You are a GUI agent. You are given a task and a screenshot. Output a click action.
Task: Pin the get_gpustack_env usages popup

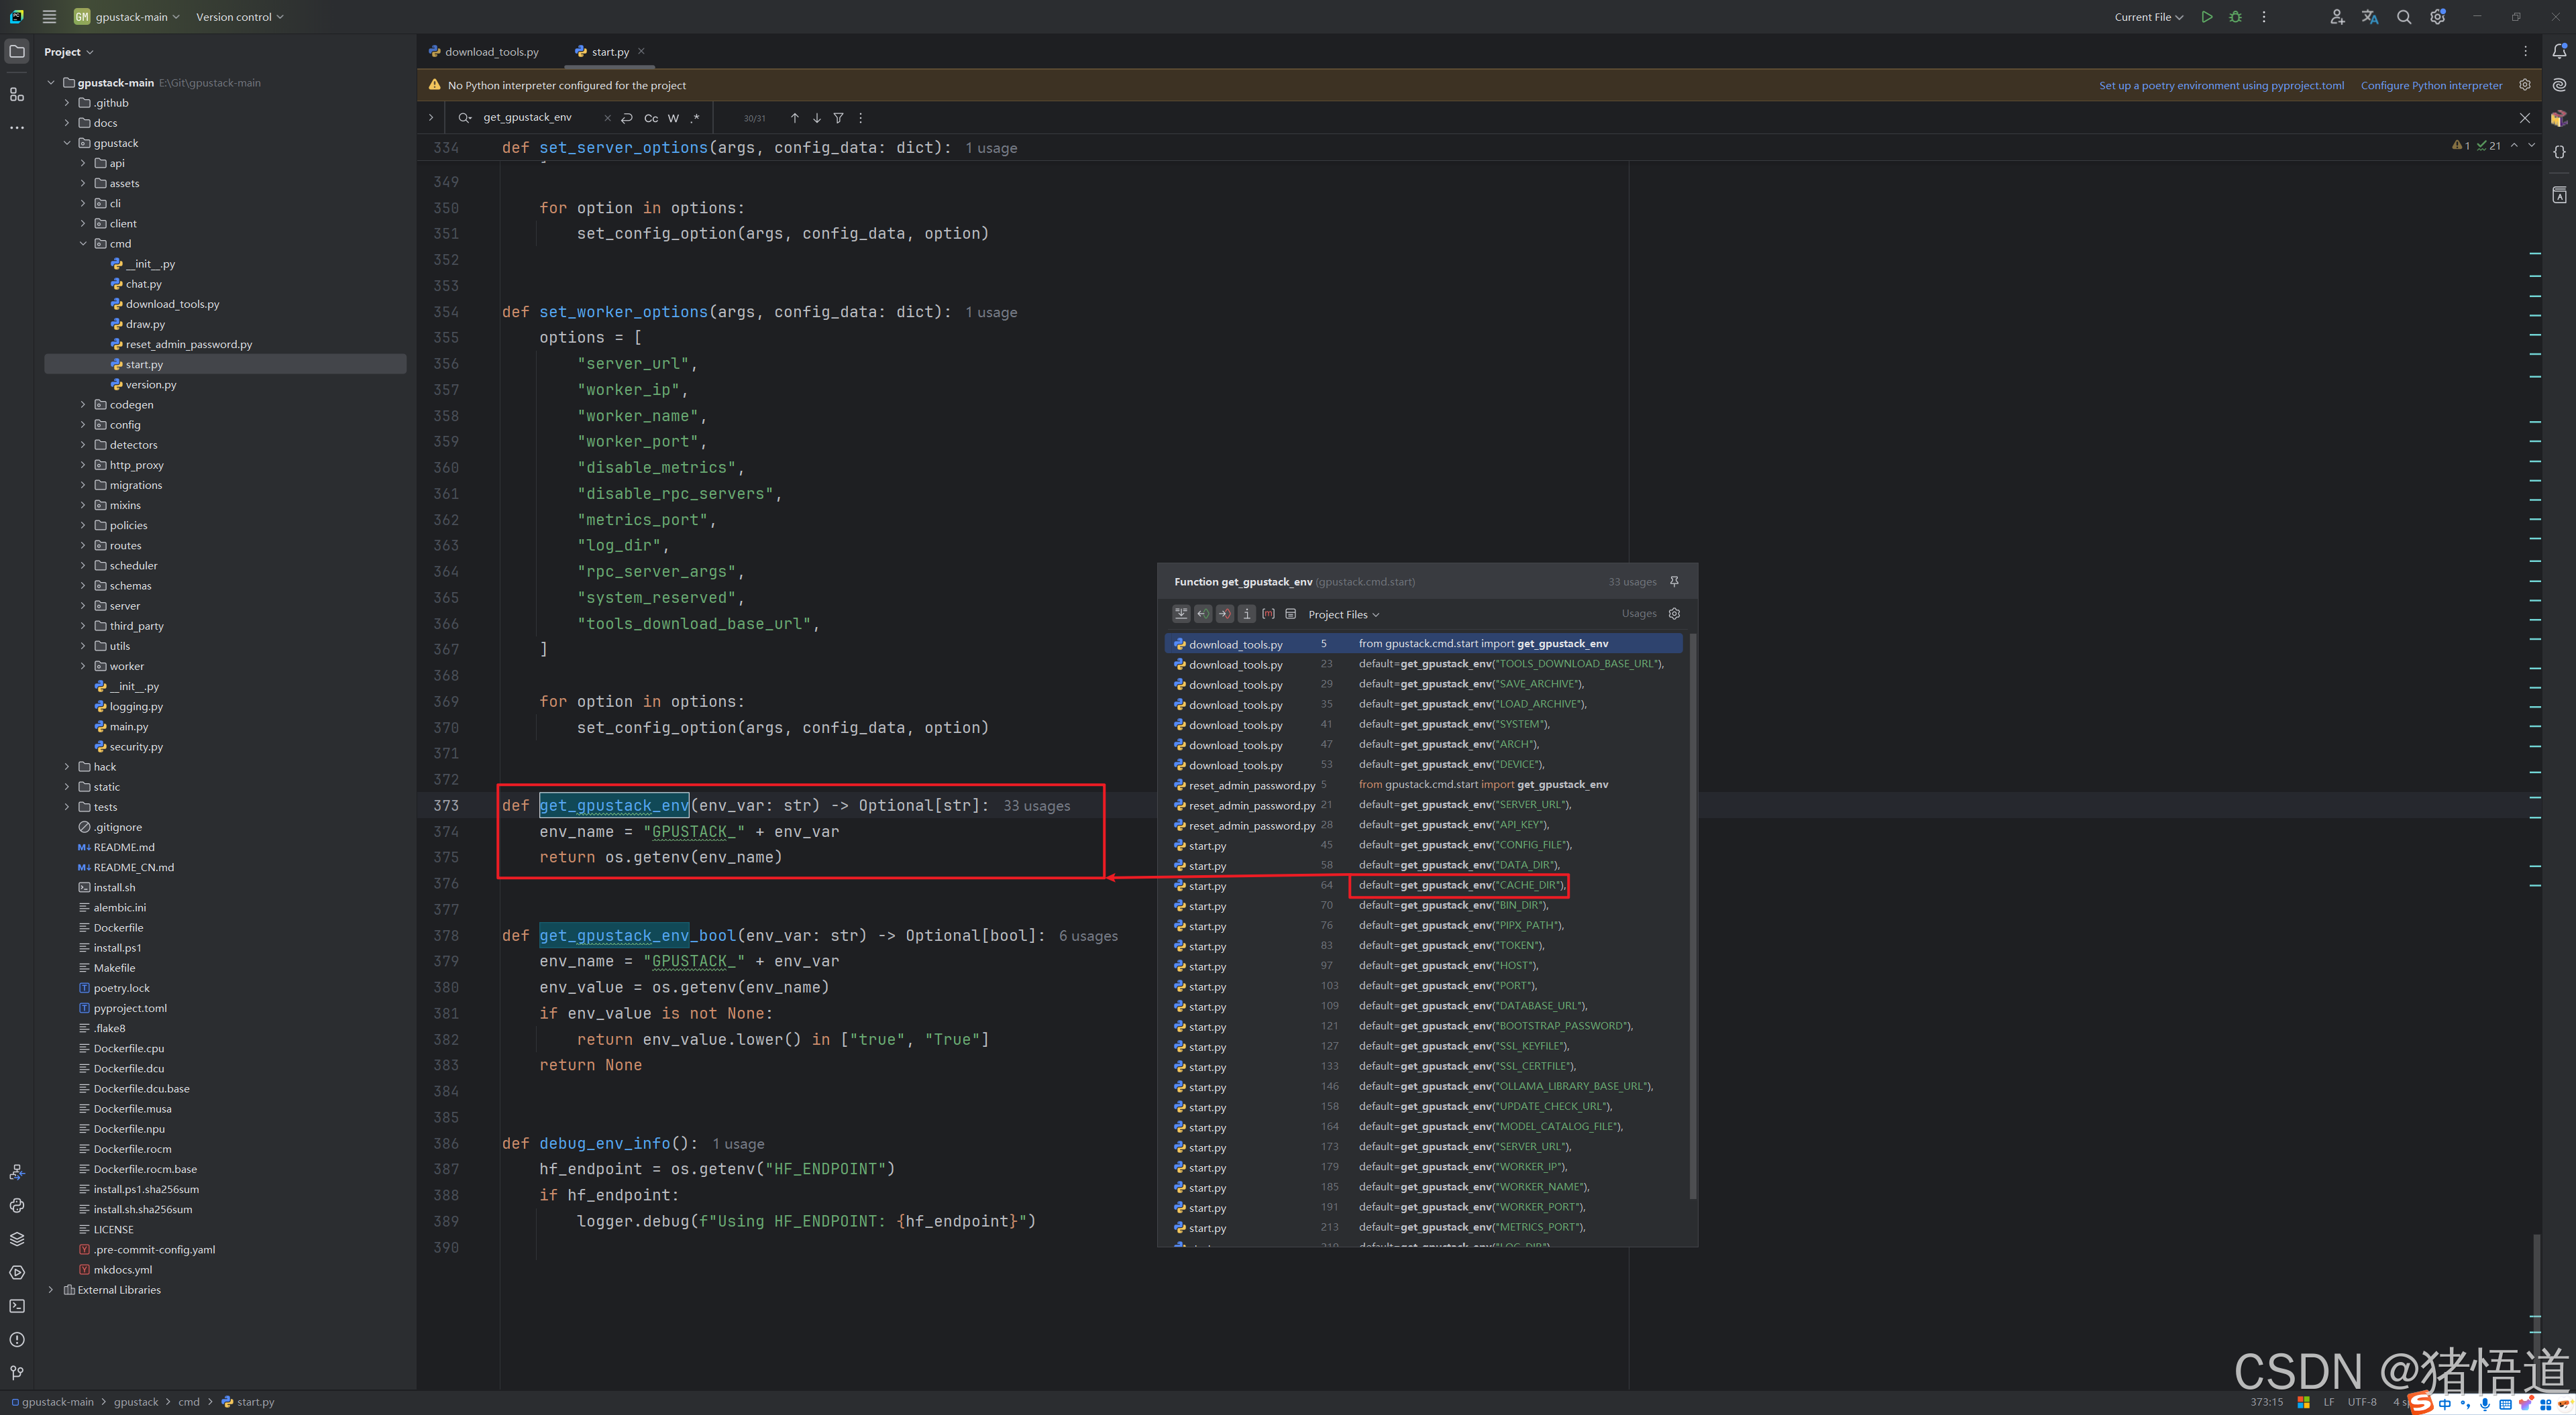[x=1674, y=581]
